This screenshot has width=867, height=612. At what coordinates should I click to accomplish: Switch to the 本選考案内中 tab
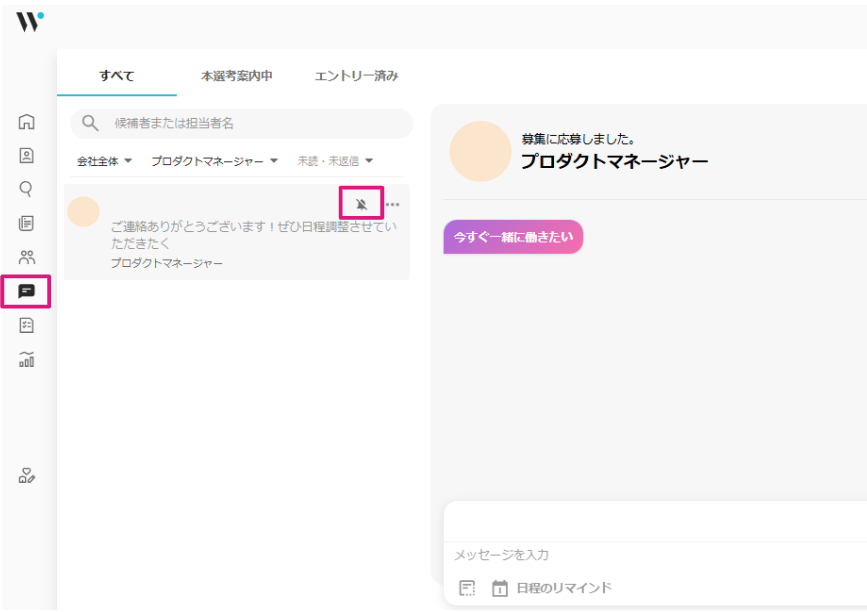pos(236,76)
